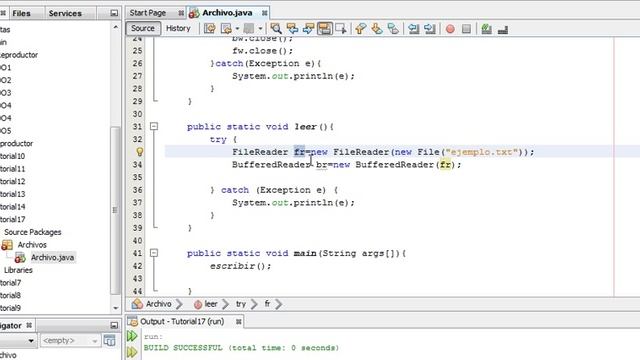Image resolution: width=640 pixels, height=360 pixels.
Task: Re-run project with green arrow in Output
Action: click(132, 336)
